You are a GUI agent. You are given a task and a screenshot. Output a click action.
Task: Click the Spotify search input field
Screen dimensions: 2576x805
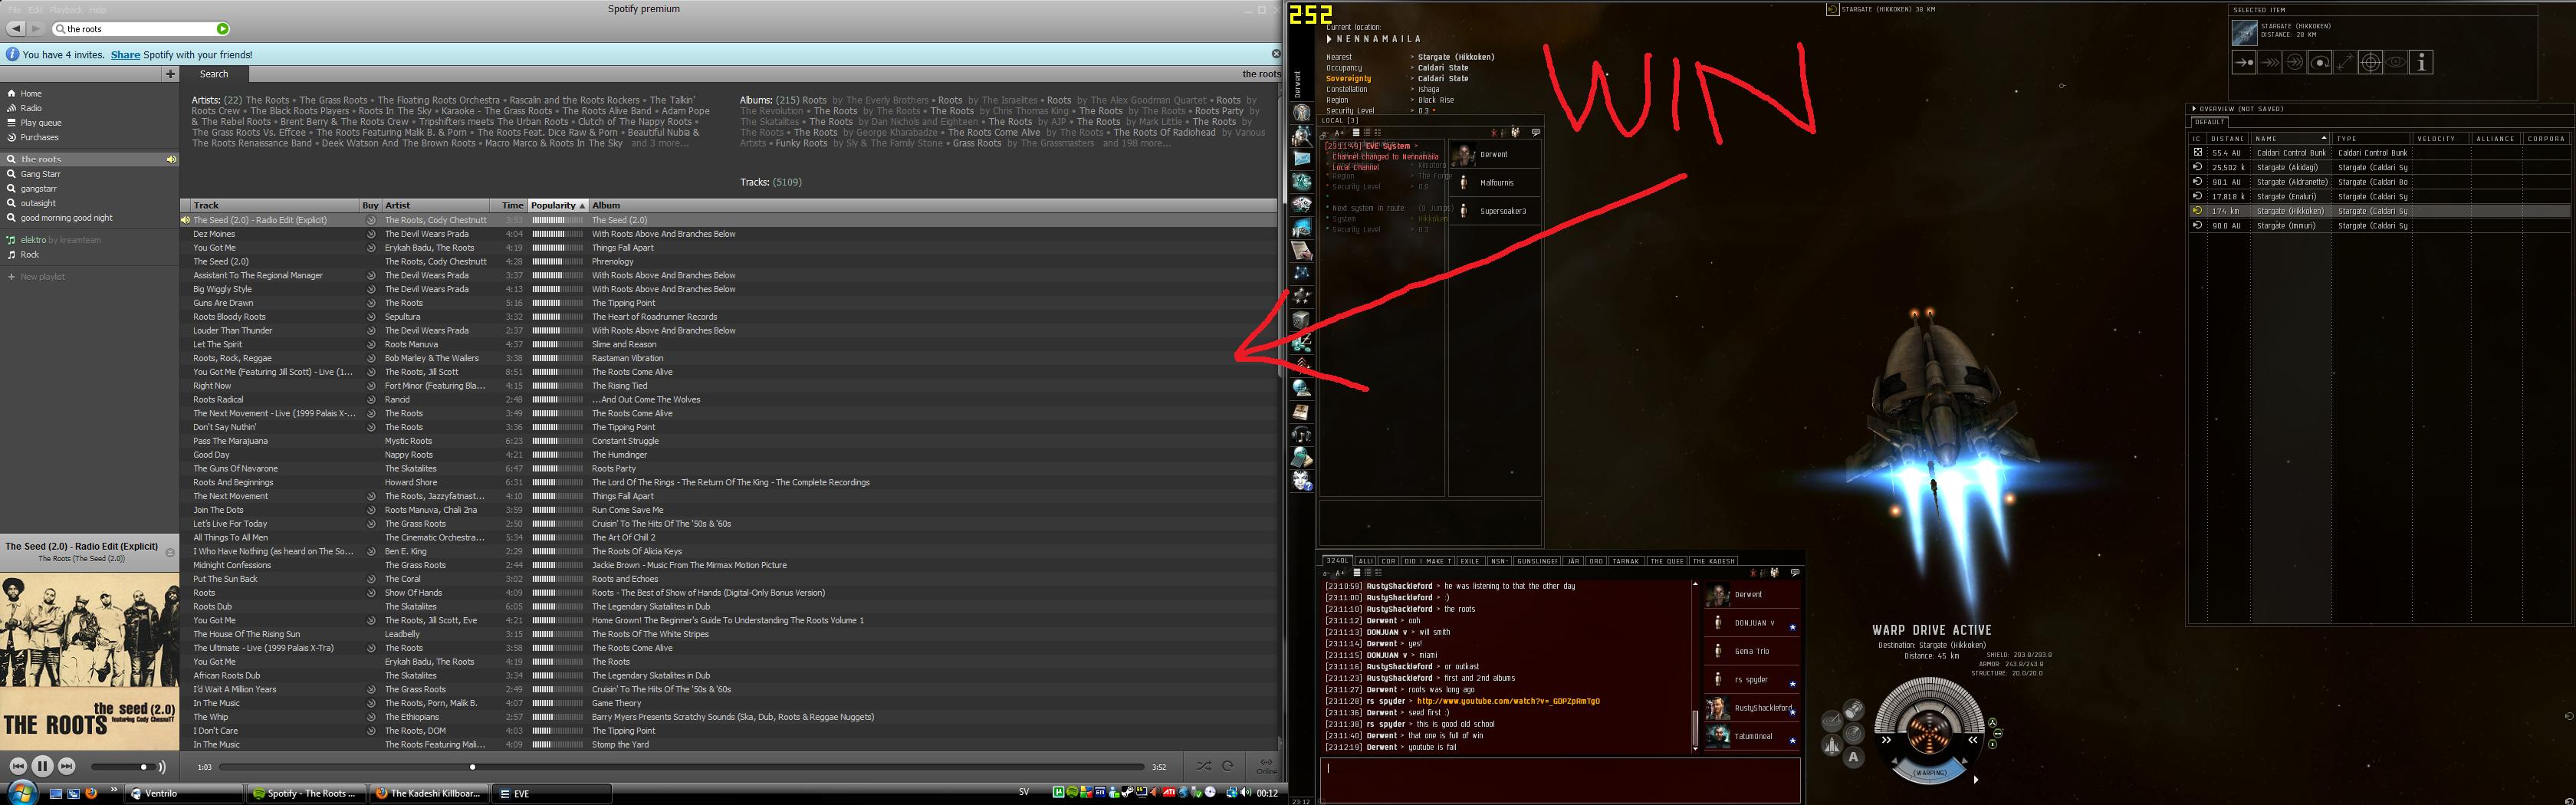click(141, 29)
